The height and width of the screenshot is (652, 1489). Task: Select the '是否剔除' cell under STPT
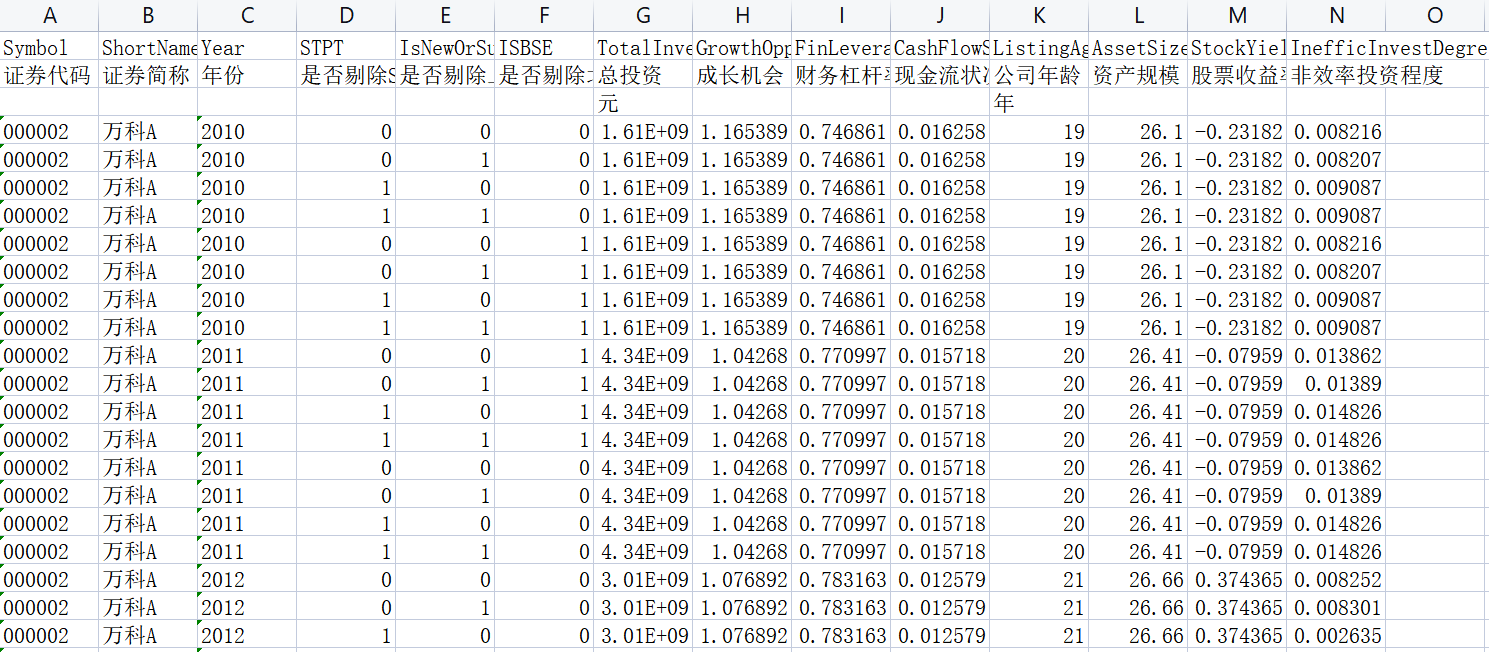347,75
